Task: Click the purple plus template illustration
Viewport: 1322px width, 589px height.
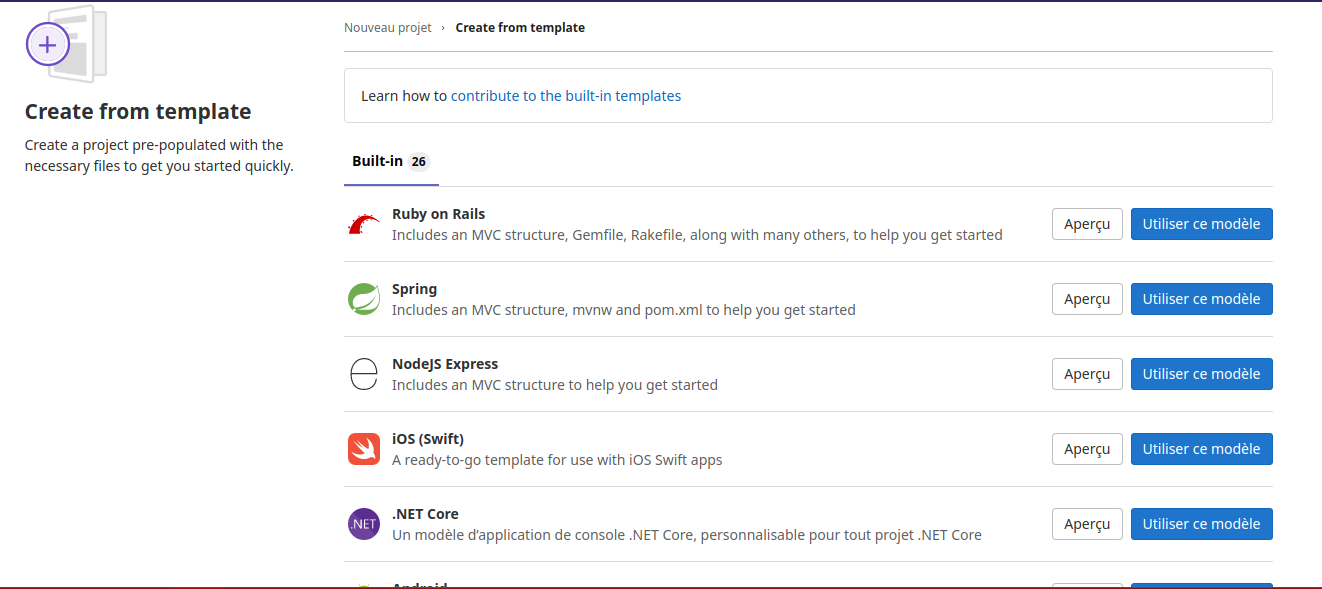Action: pos(48,45)
